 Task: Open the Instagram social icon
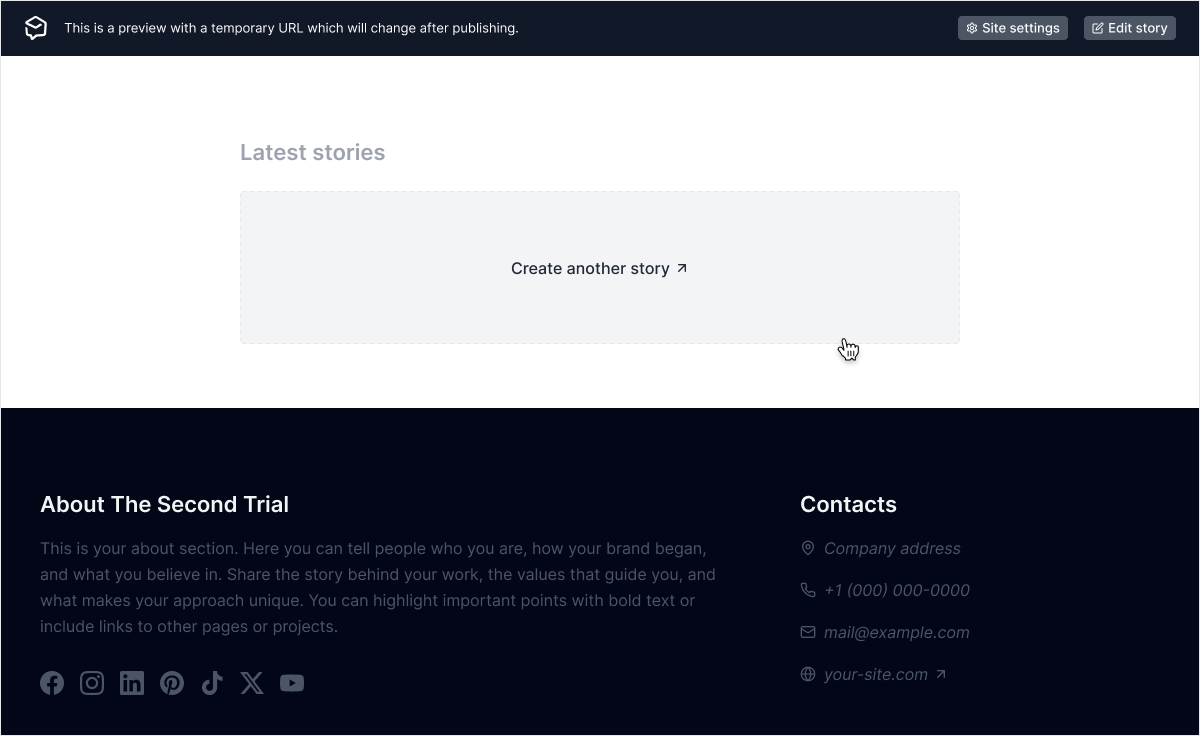92,683
